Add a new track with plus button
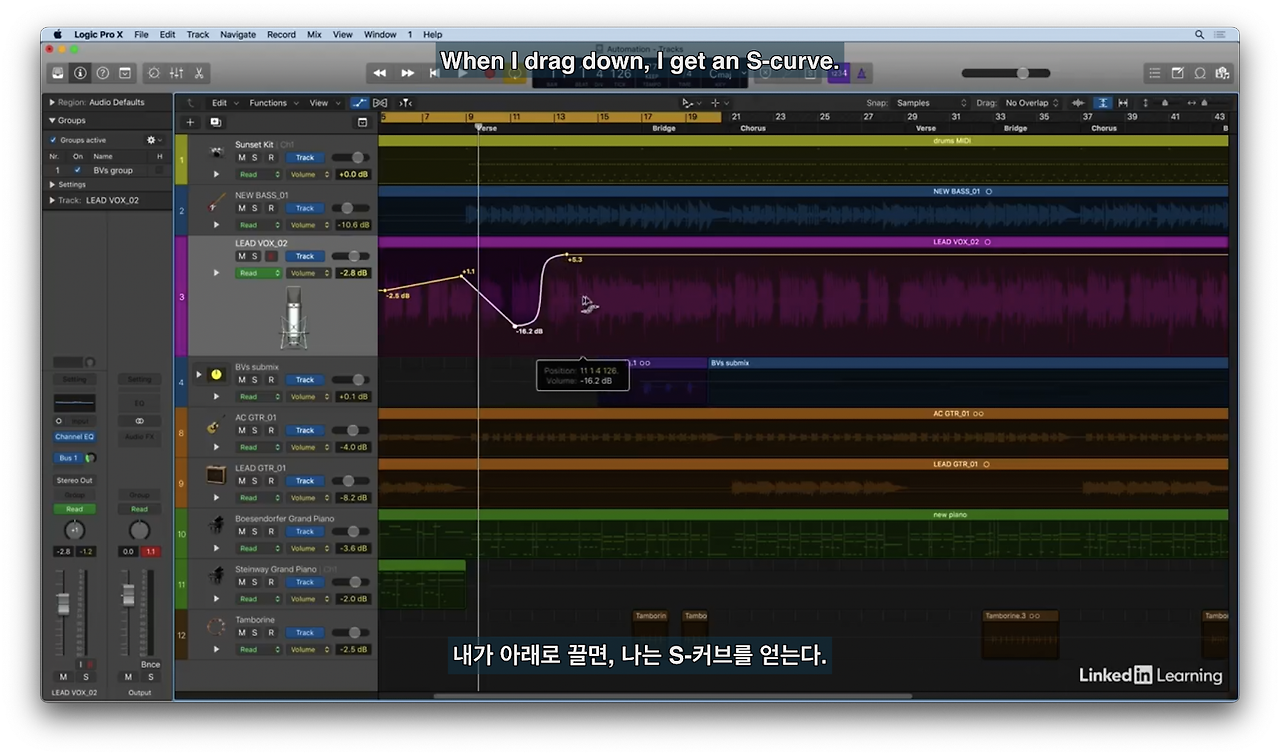1280x756 pixels. pos(190,122)
